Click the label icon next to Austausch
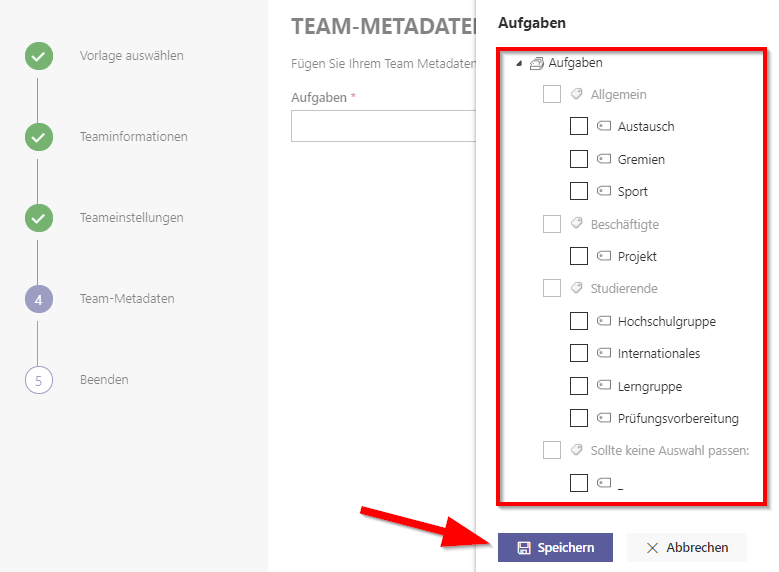 pos(604,126)
